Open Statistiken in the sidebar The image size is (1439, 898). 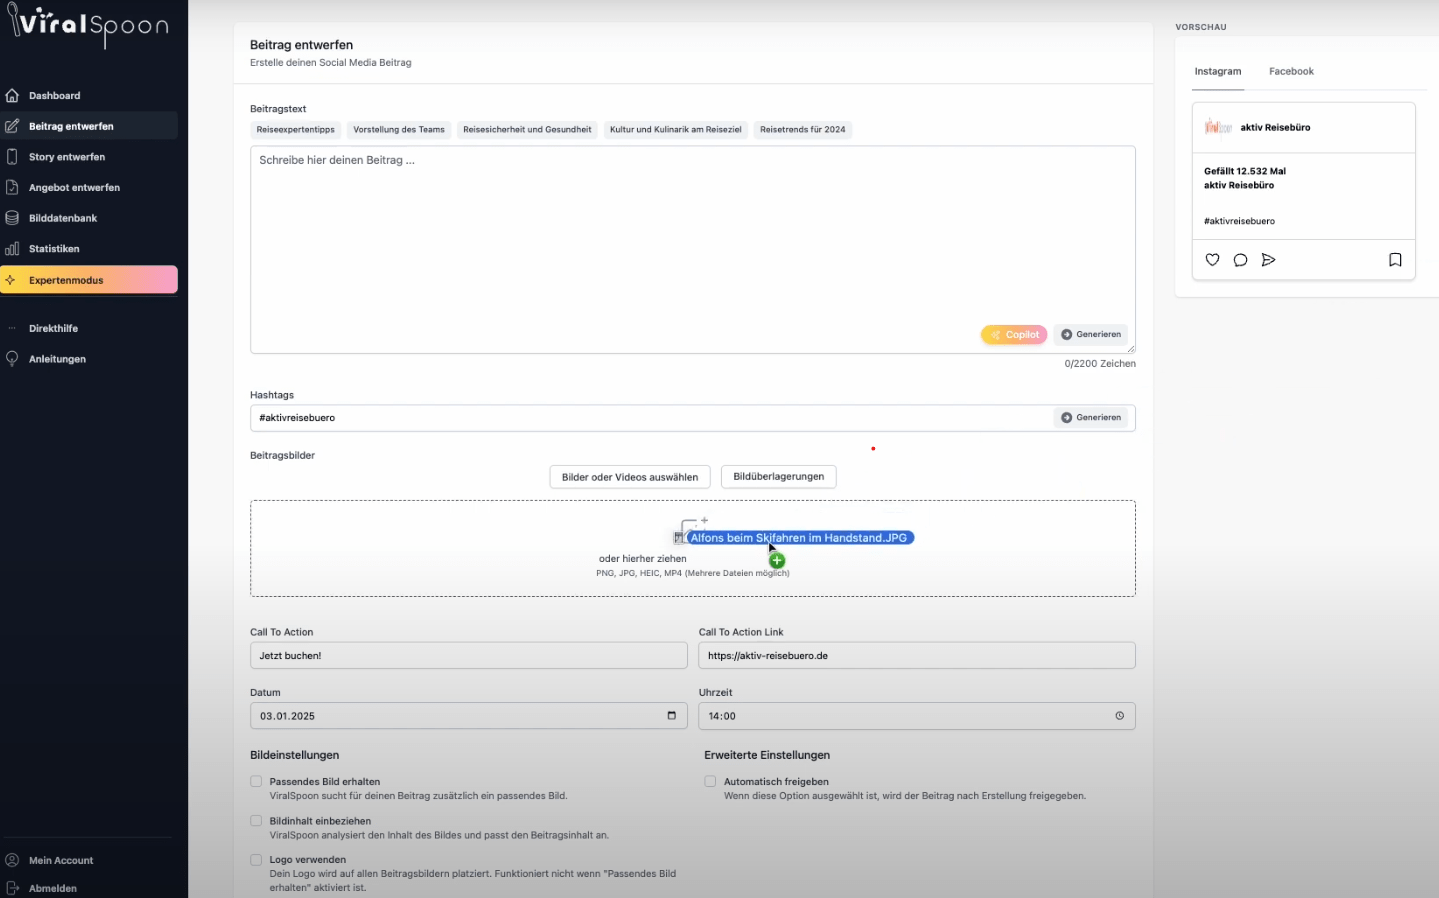click(x=54, y=249)
